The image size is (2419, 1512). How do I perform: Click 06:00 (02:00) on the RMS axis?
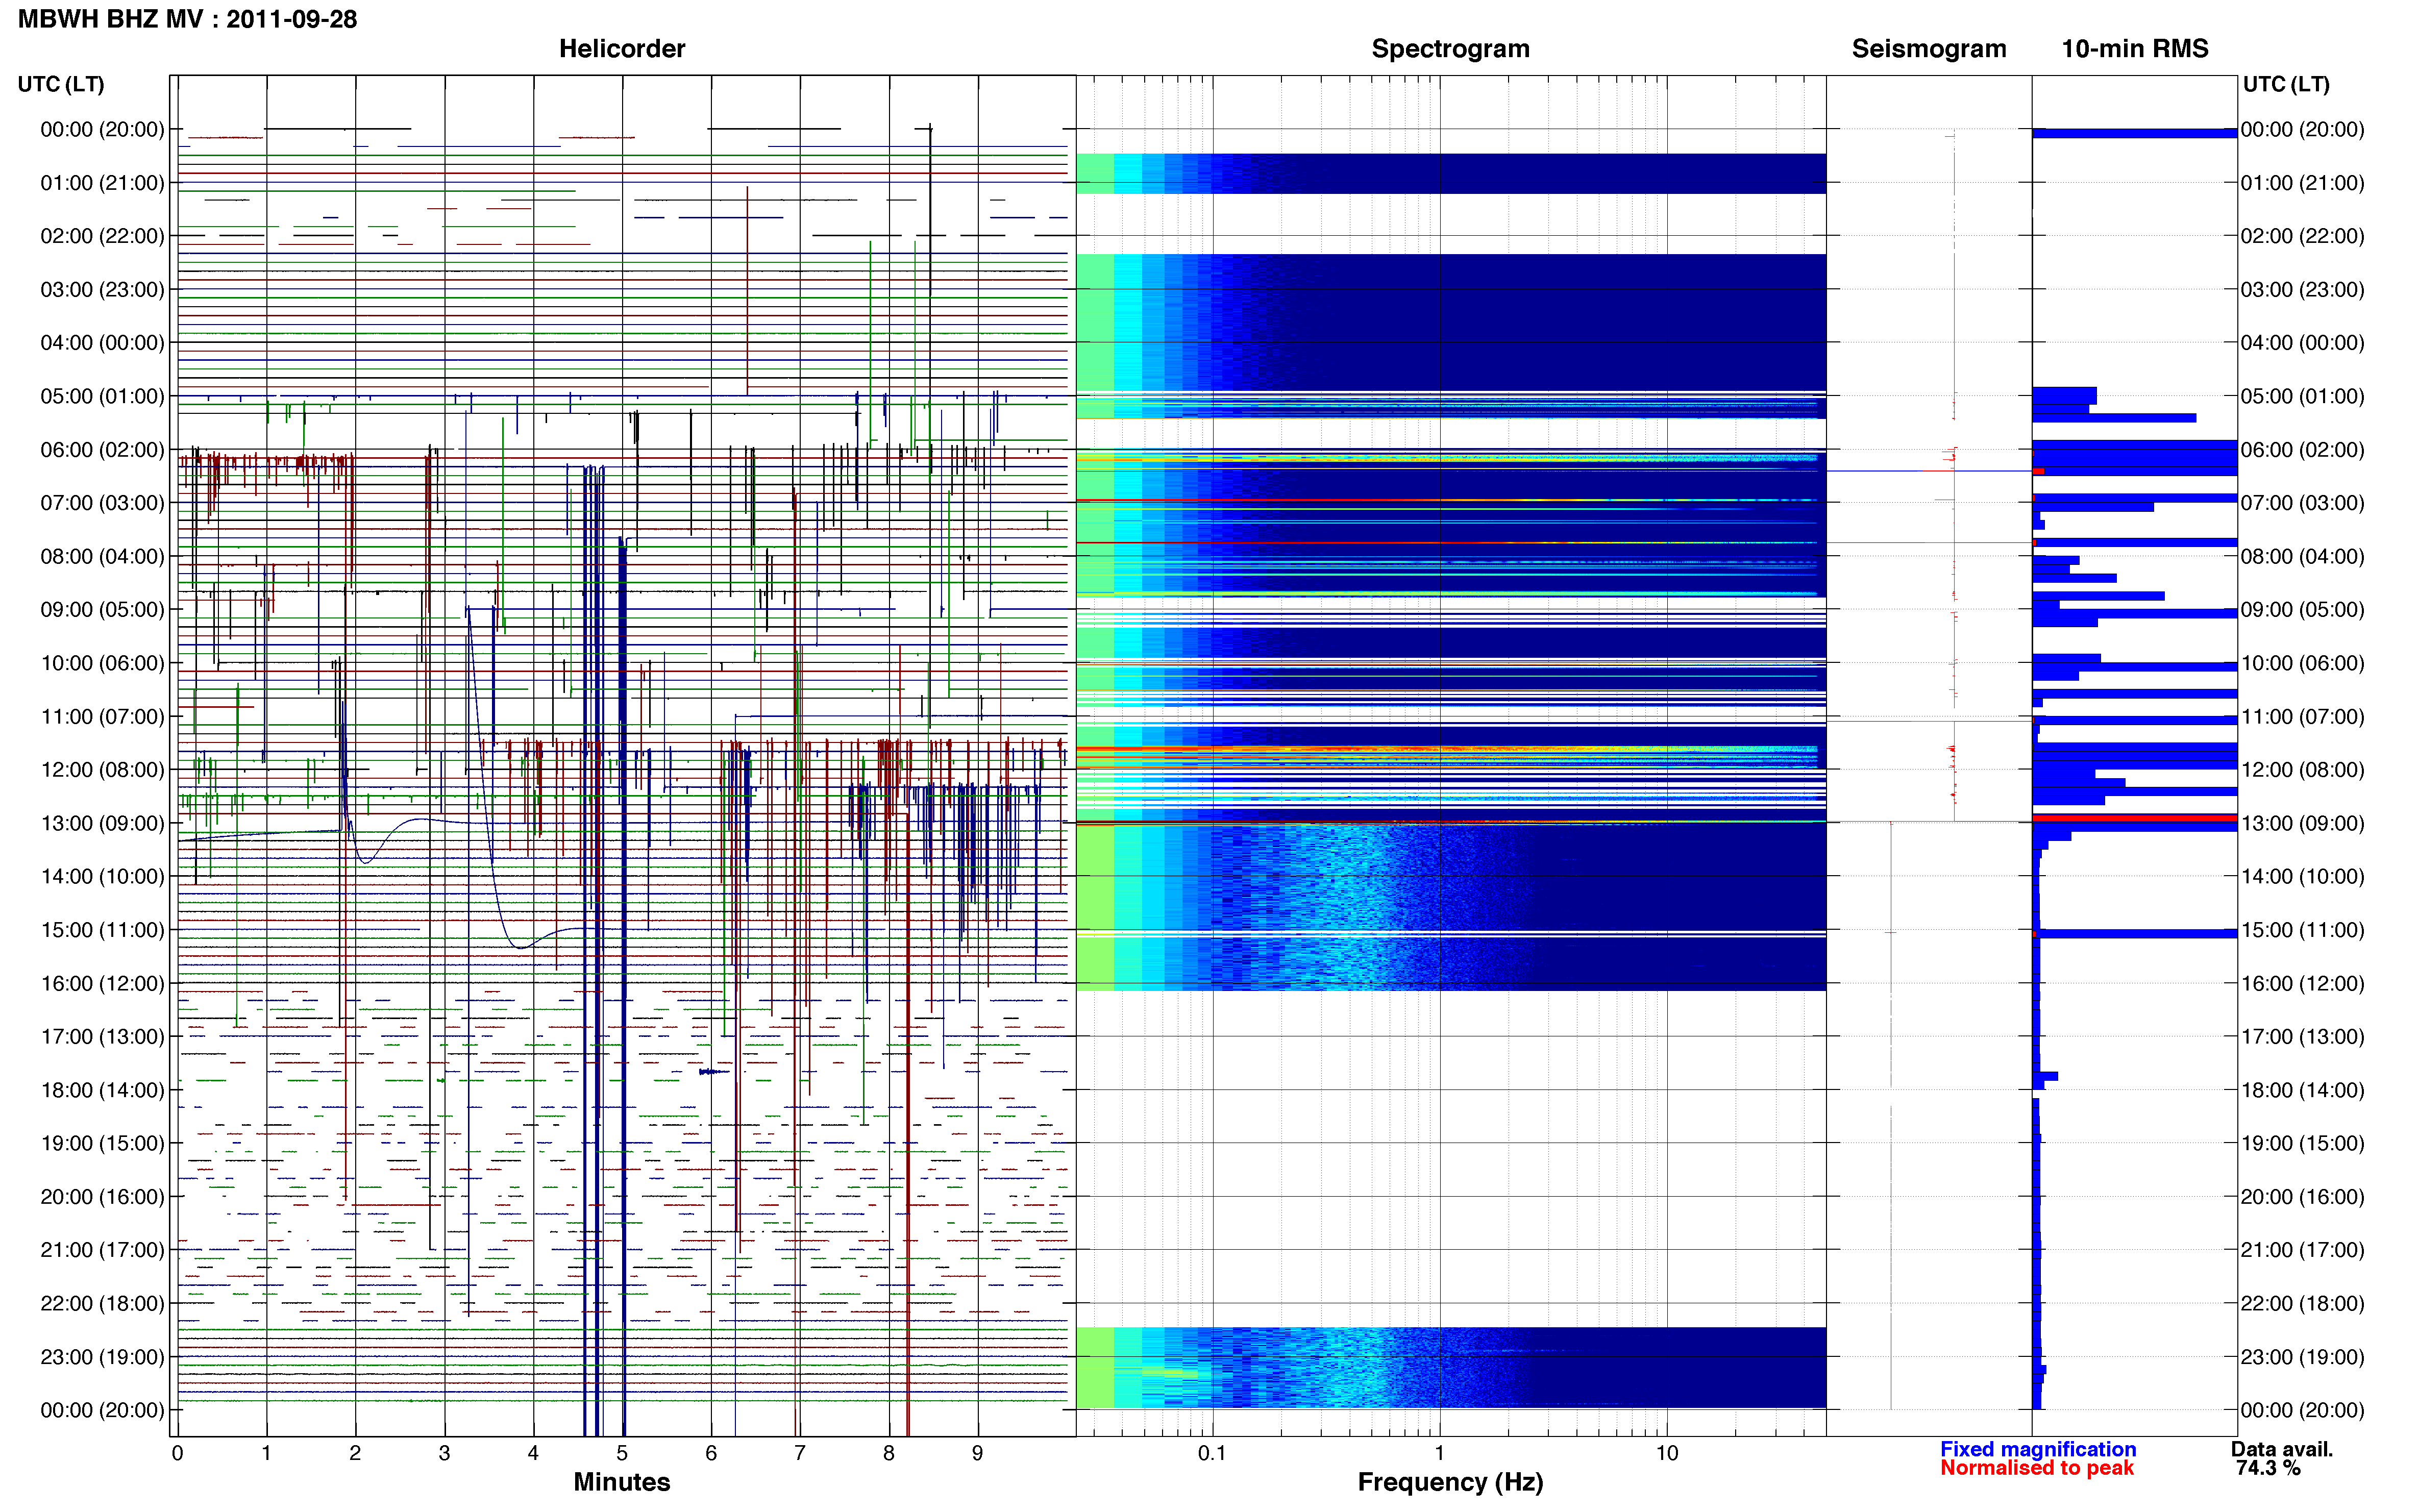[2303, 450]
